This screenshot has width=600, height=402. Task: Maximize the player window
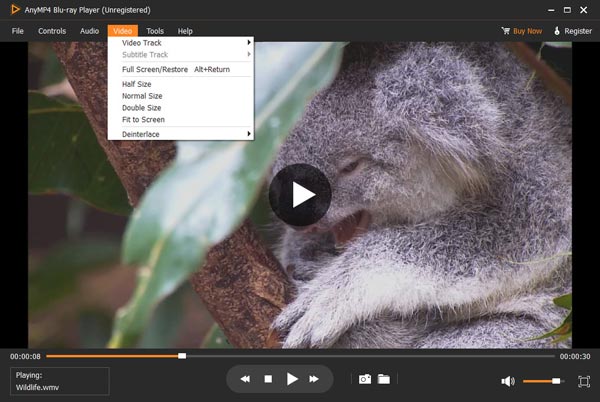(567, 10)
